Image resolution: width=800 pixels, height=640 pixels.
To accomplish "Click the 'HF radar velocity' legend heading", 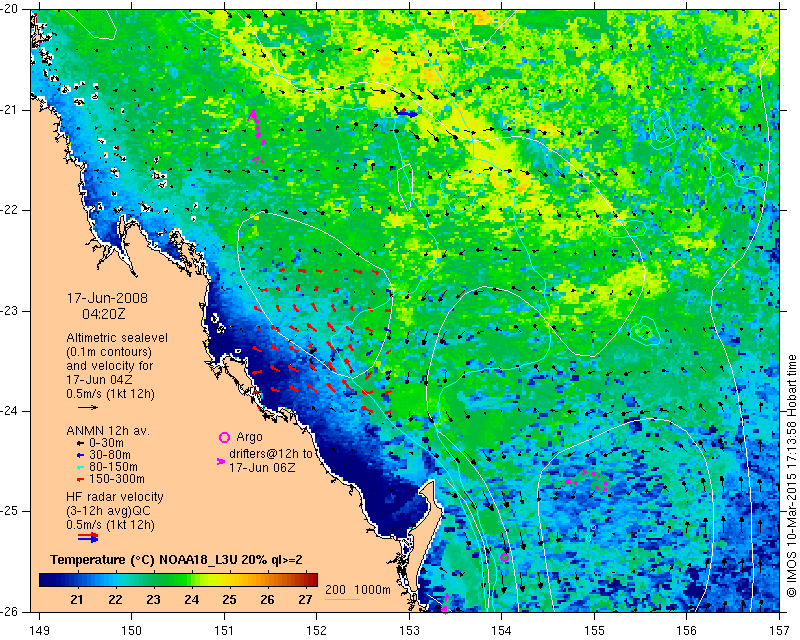I will (x=115, y=497).
